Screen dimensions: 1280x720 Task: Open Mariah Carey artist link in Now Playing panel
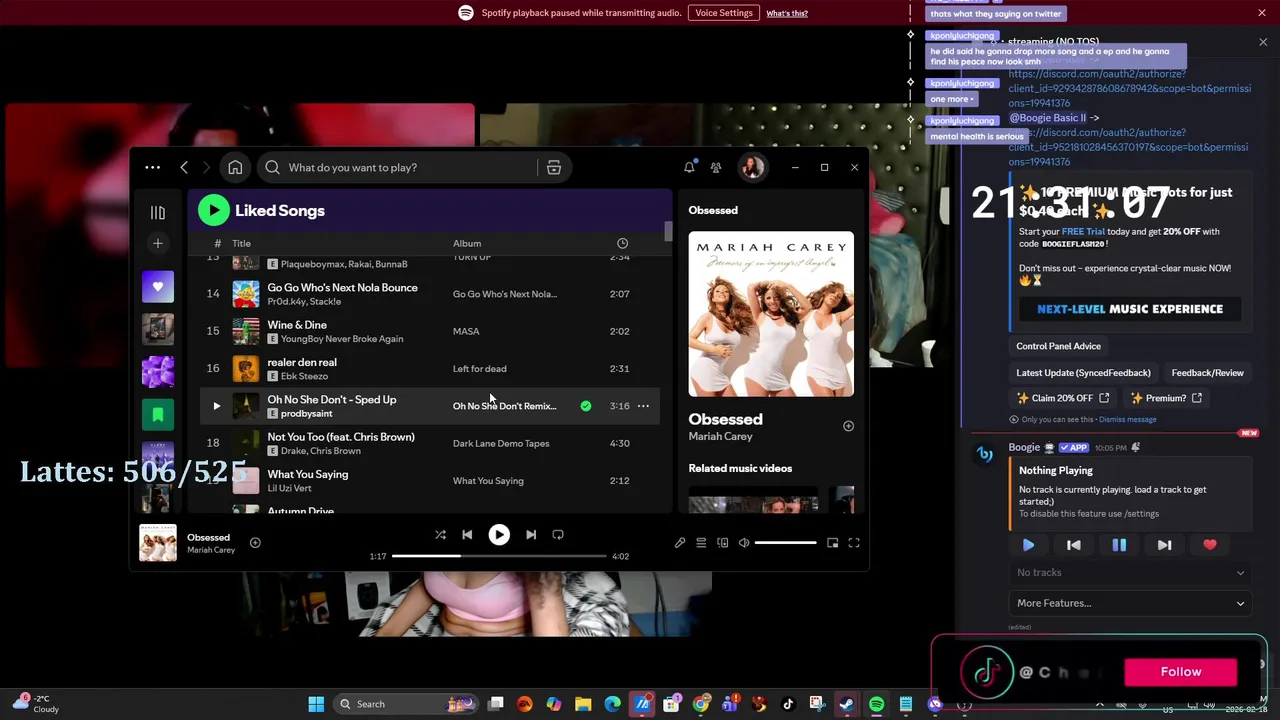pos(720,437)
